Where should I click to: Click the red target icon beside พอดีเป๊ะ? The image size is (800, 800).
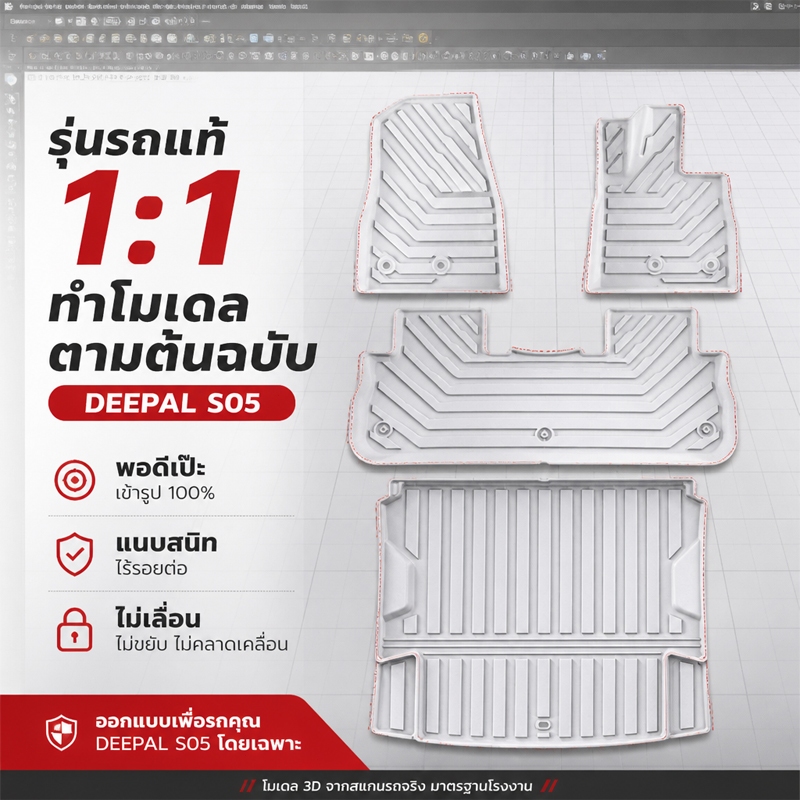click(x=74, y=480)
